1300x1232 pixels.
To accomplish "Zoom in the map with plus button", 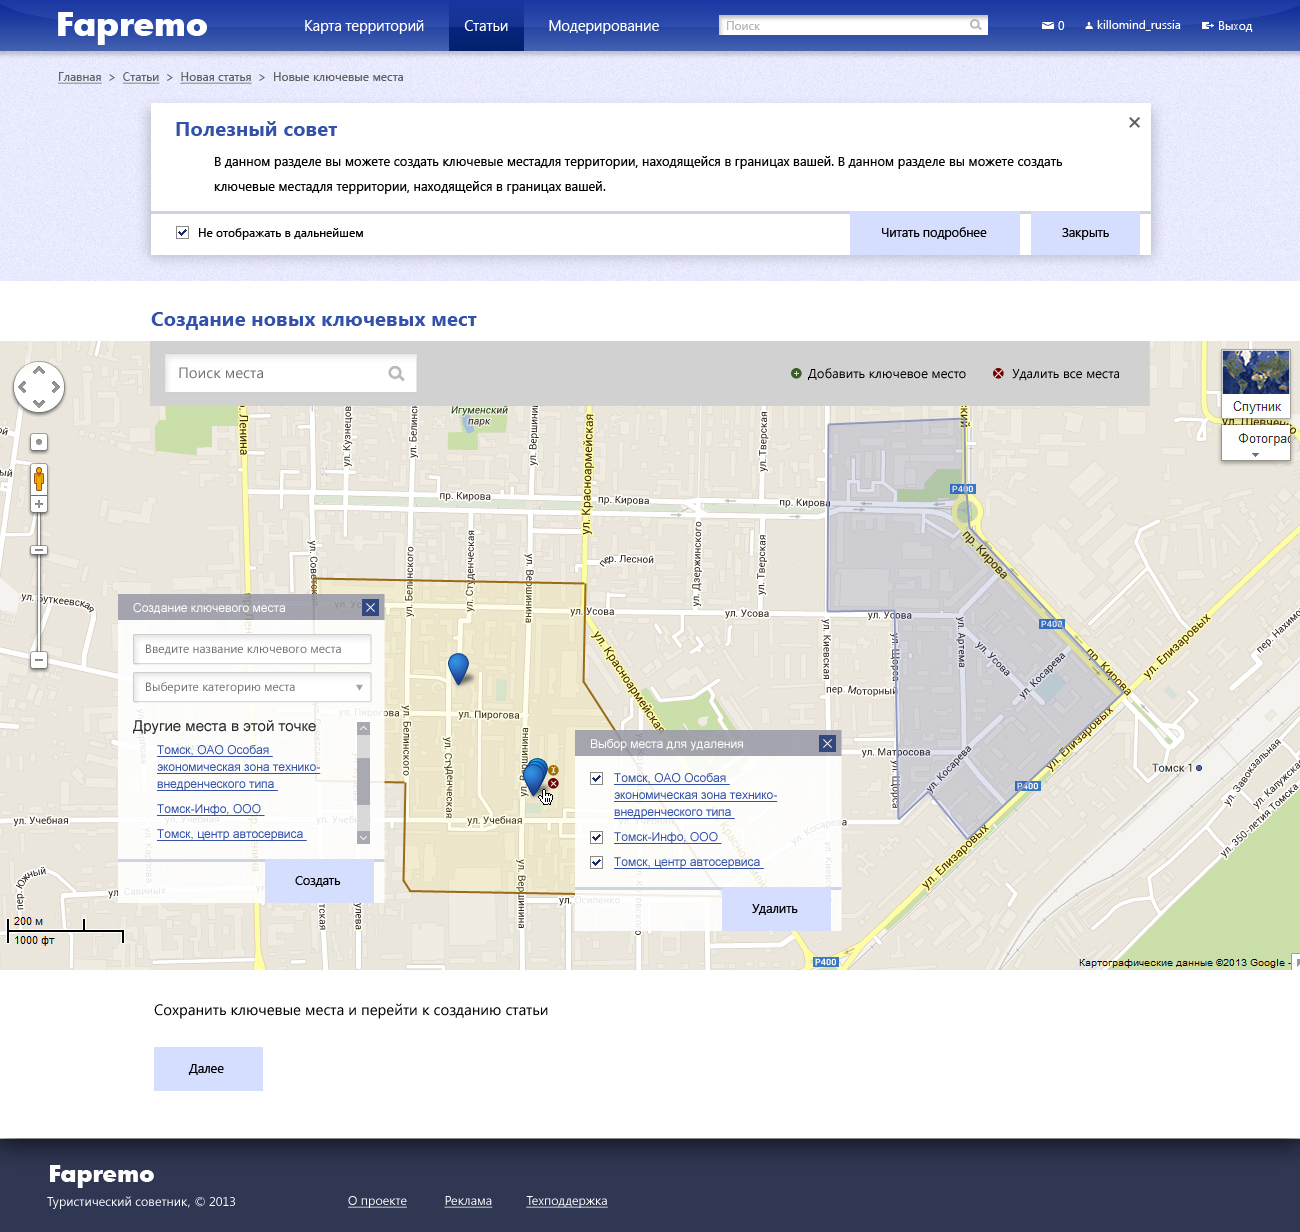I will (x=39, y=504).
